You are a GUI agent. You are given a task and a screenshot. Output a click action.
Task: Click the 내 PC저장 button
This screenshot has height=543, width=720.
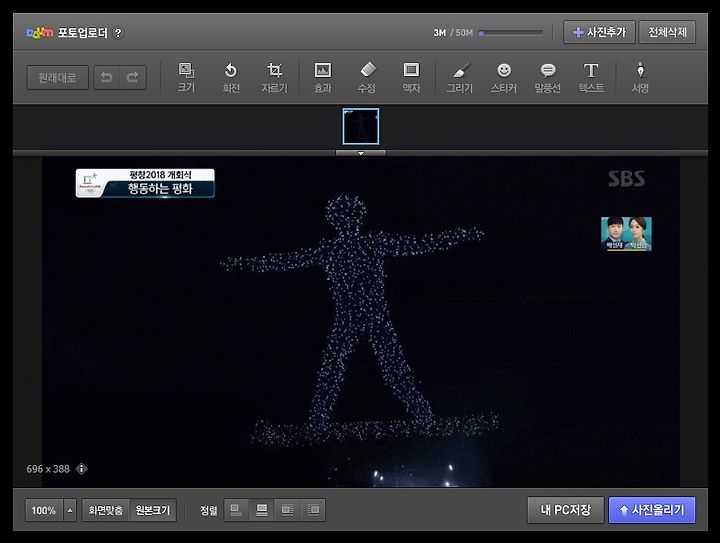coord(566,510)
